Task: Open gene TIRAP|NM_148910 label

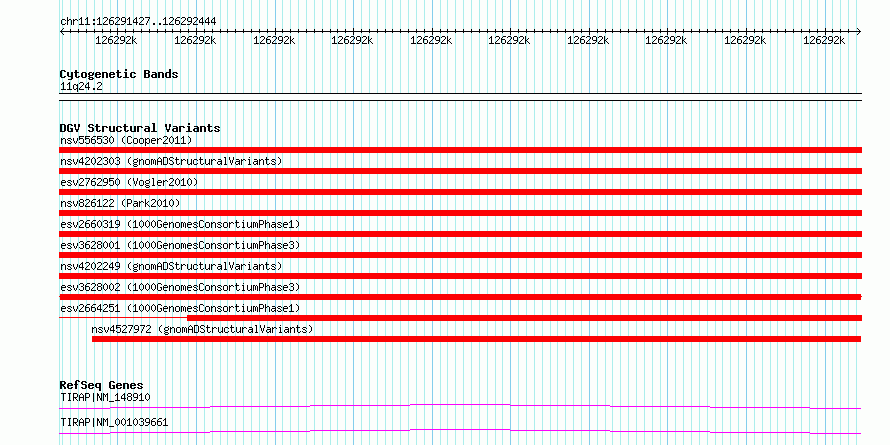Action: pos(105,397)
